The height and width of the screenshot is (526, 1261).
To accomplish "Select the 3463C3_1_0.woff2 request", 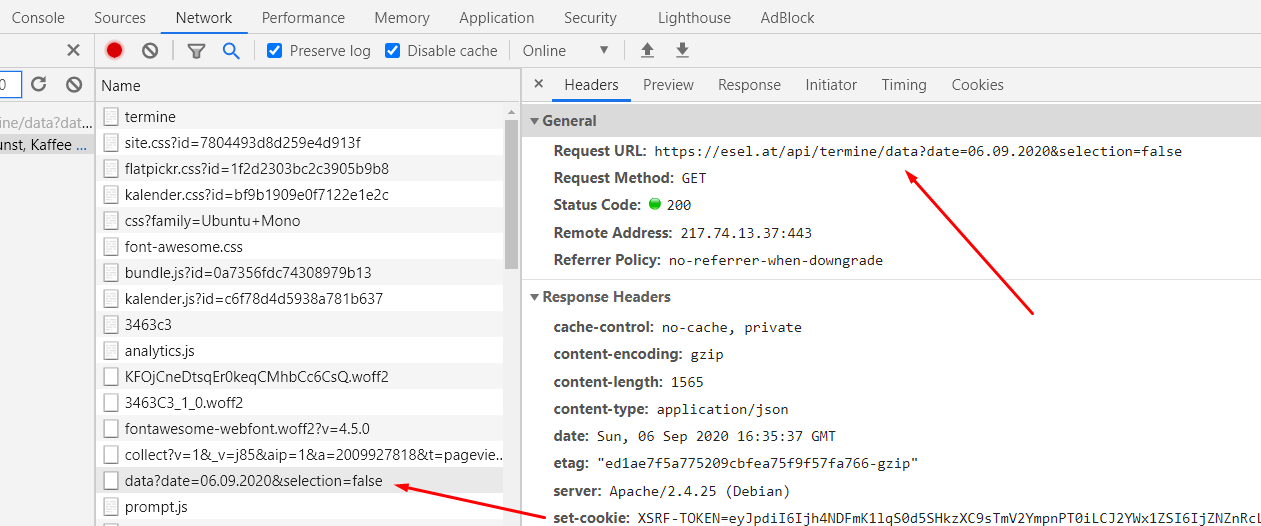I will tap(301, 403).
